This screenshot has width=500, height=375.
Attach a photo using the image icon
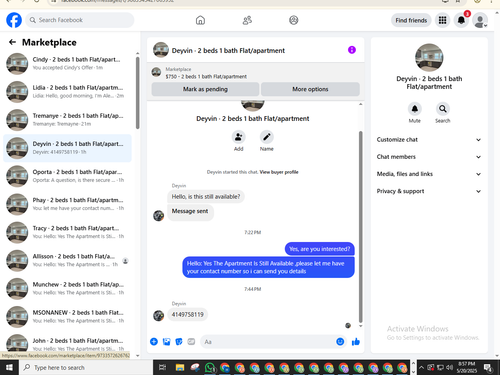(166, 342)
